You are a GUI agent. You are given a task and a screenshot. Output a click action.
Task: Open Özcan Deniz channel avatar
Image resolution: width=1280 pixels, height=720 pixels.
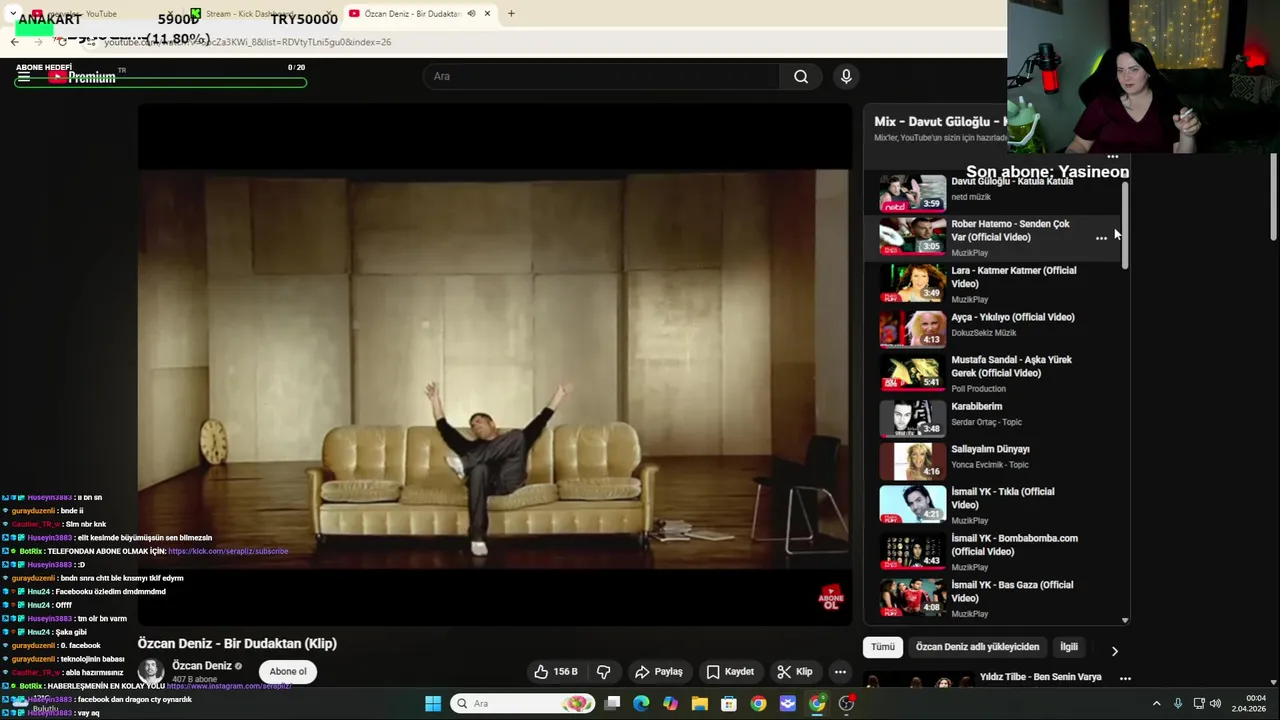click(x=151, y=672)
